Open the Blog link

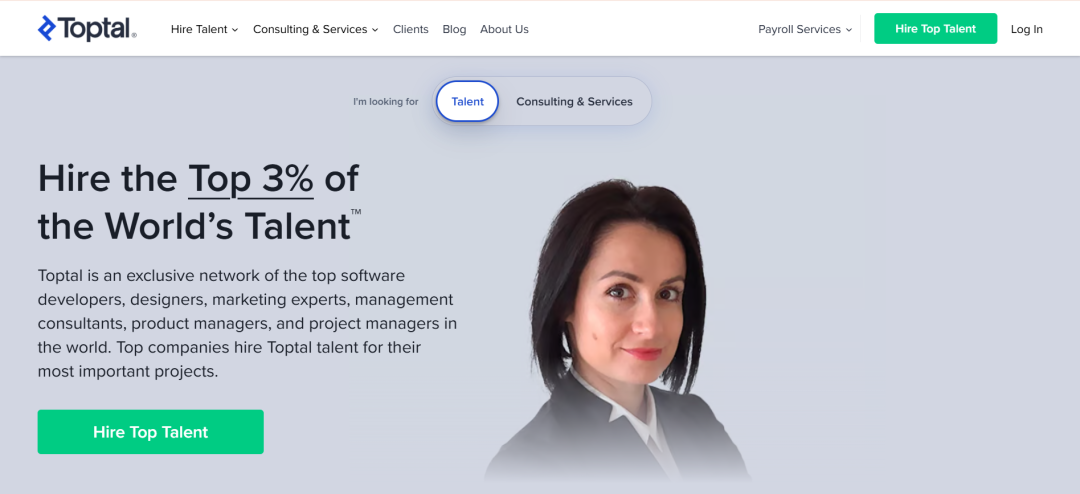click(454, 29)
